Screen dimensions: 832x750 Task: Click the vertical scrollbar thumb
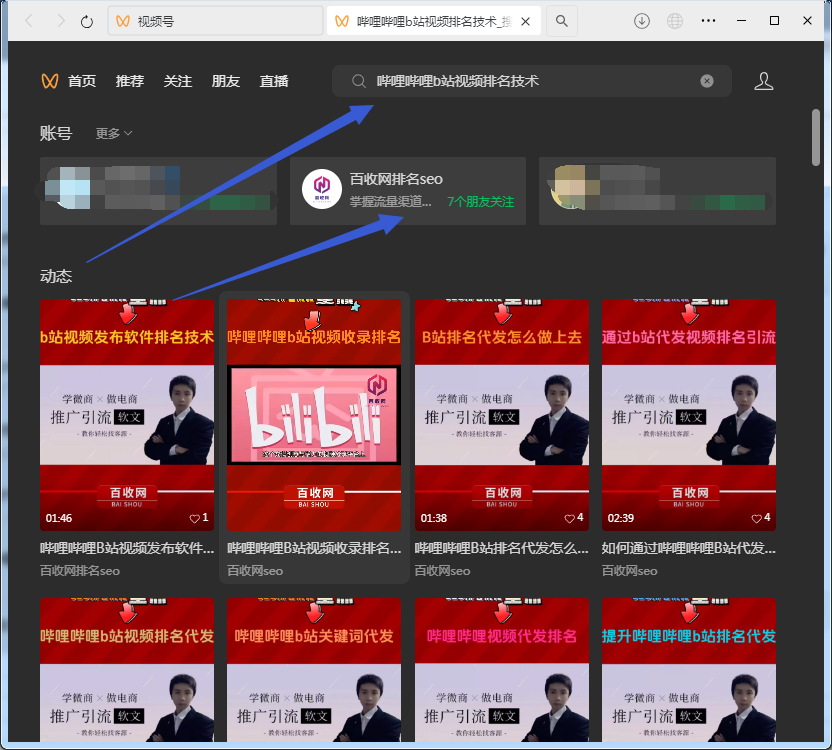pyautogui.click(x=816, y=138)
